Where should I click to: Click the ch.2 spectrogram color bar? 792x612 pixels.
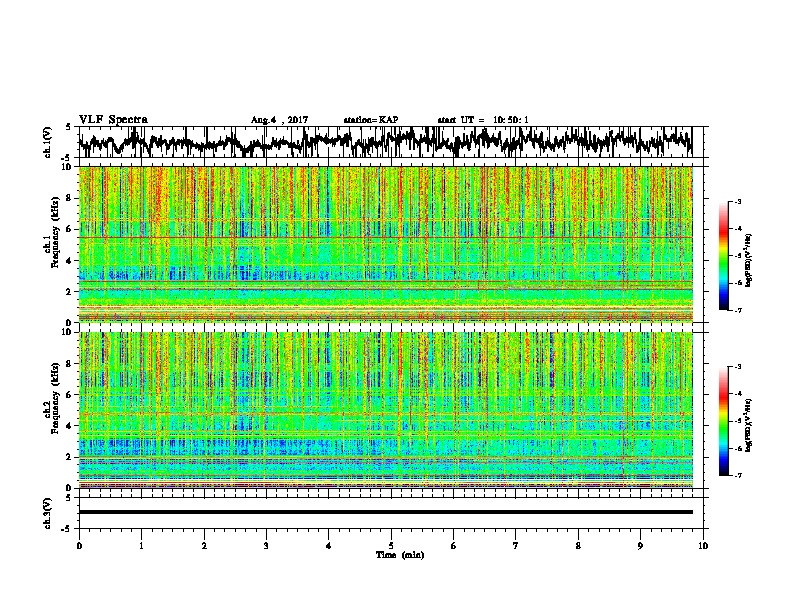(723, 421)
